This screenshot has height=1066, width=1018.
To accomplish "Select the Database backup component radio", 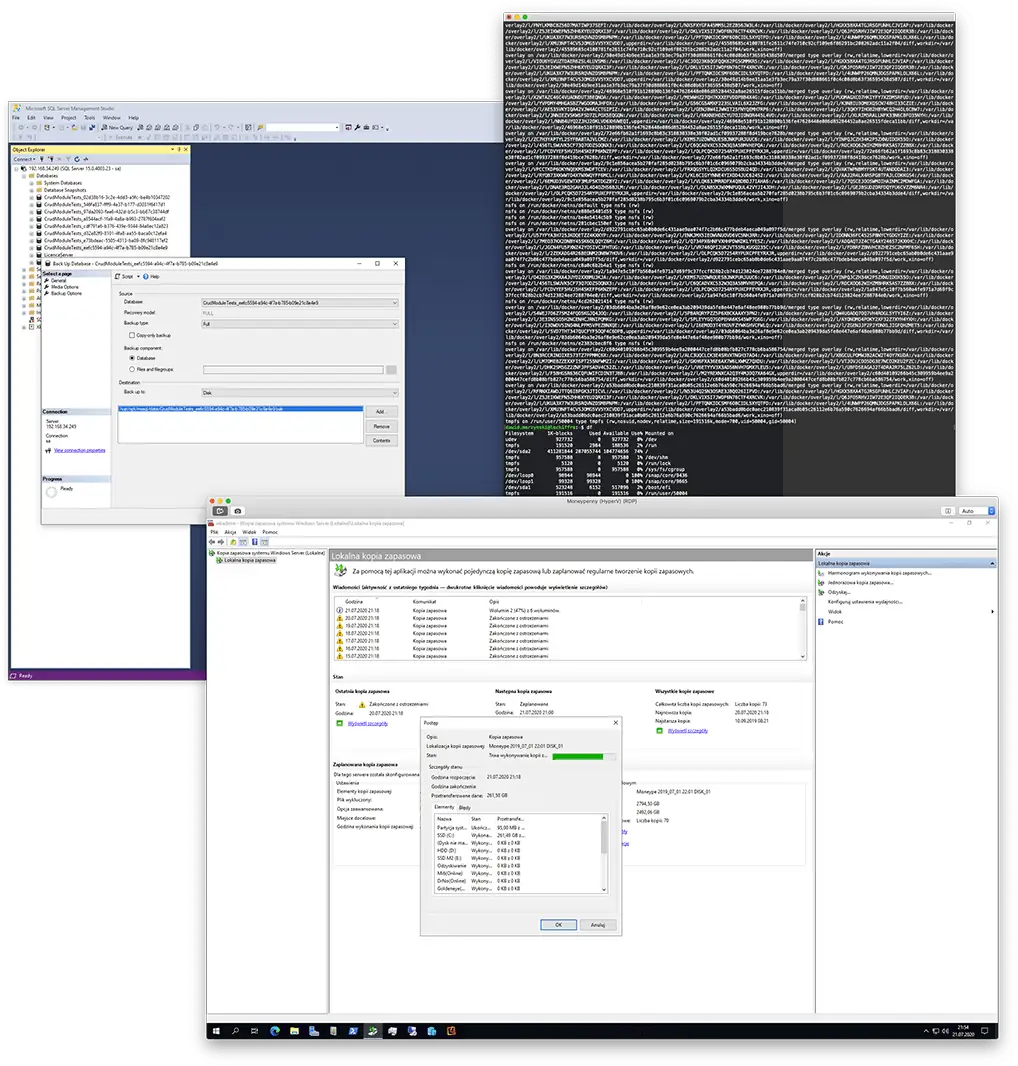I will [x=132, y=358].
